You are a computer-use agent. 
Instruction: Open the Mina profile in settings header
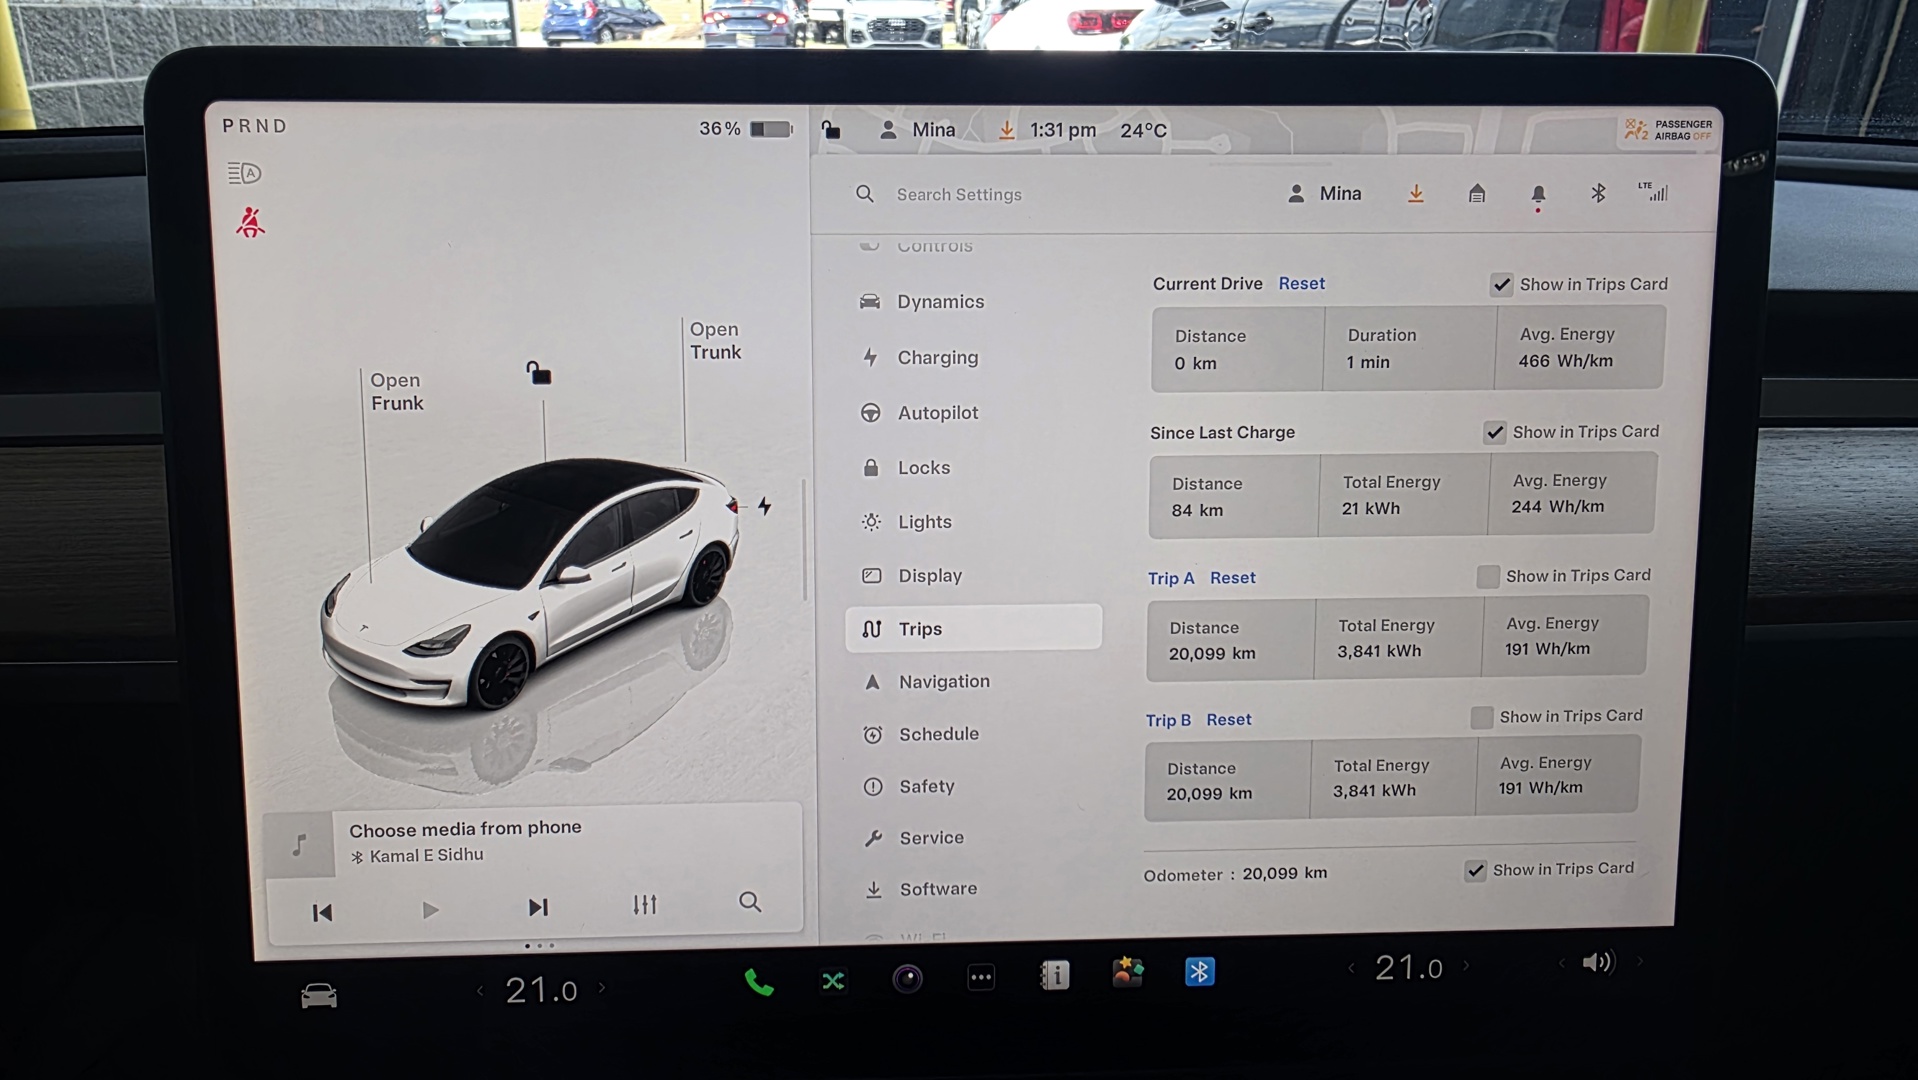[1324, 194]
